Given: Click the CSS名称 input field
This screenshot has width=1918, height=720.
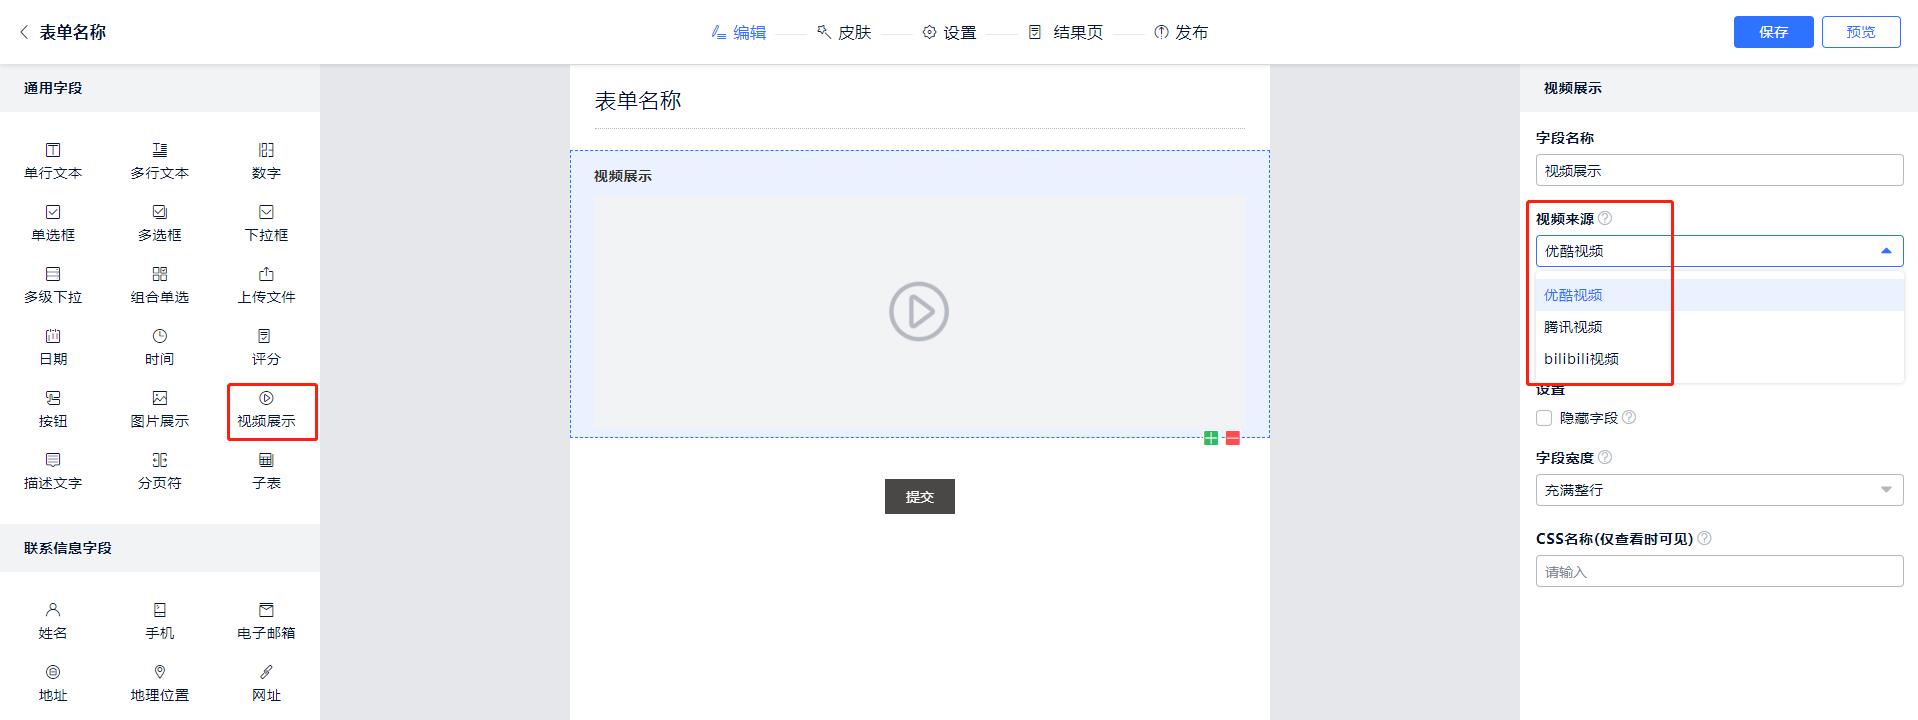Looking at the screenshot, I should pos(1718,572).
